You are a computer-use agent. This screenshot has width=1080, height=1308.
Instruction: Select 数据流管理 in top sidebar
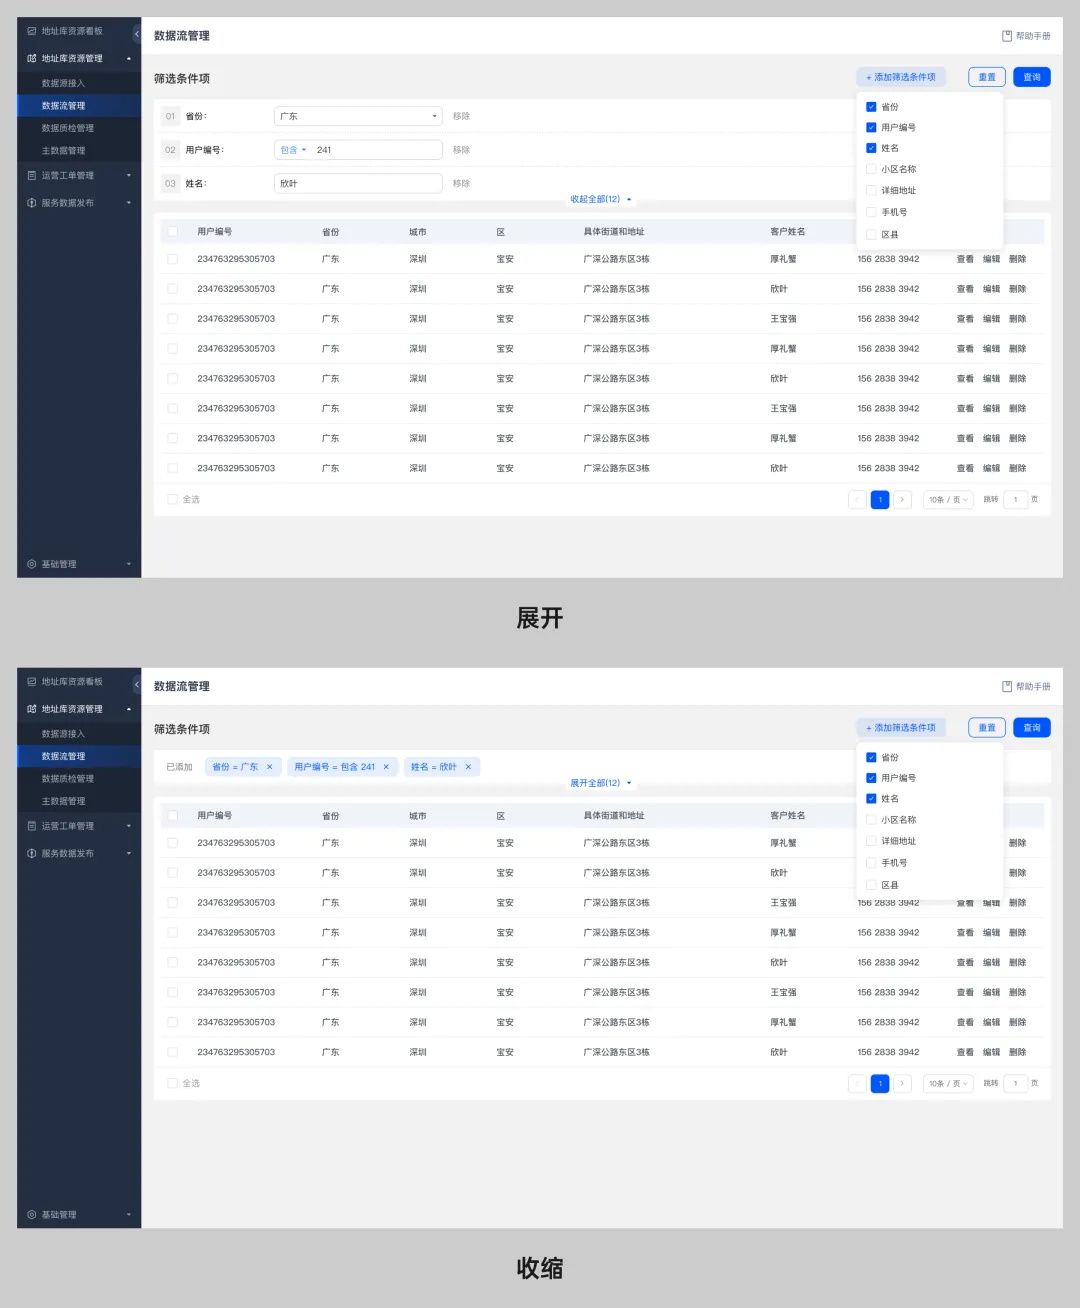[79, 105]
